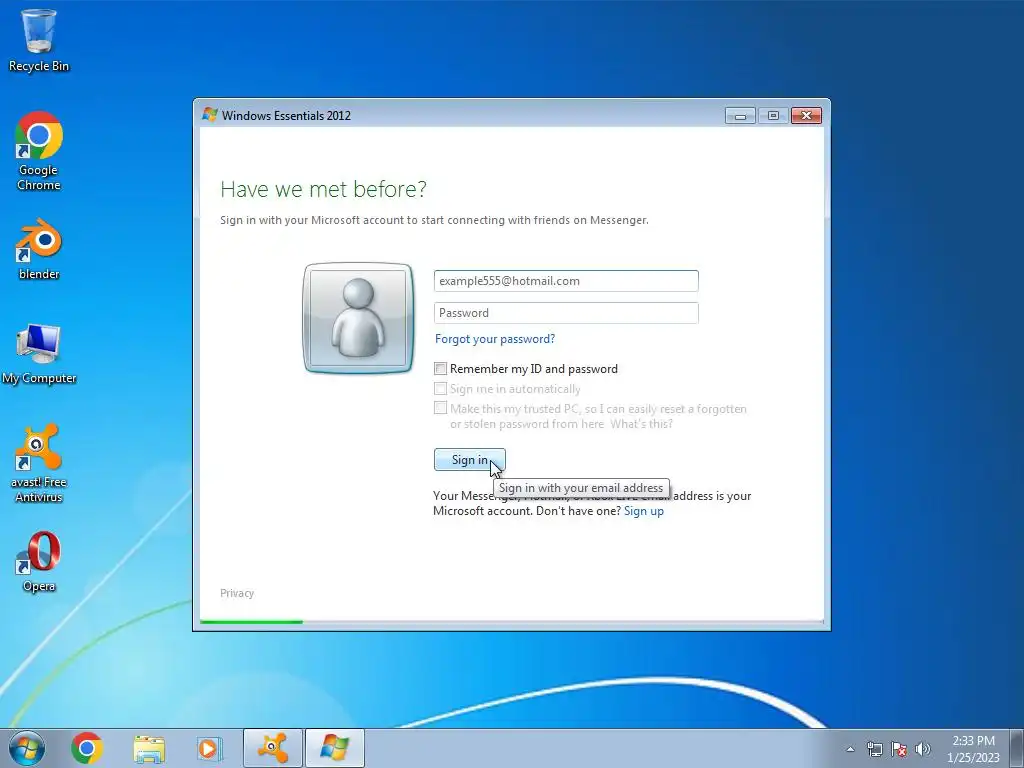Open the What's this? link
This screenshot has width=1024, height=768.
pyautogui.click(x=641, y=424)
